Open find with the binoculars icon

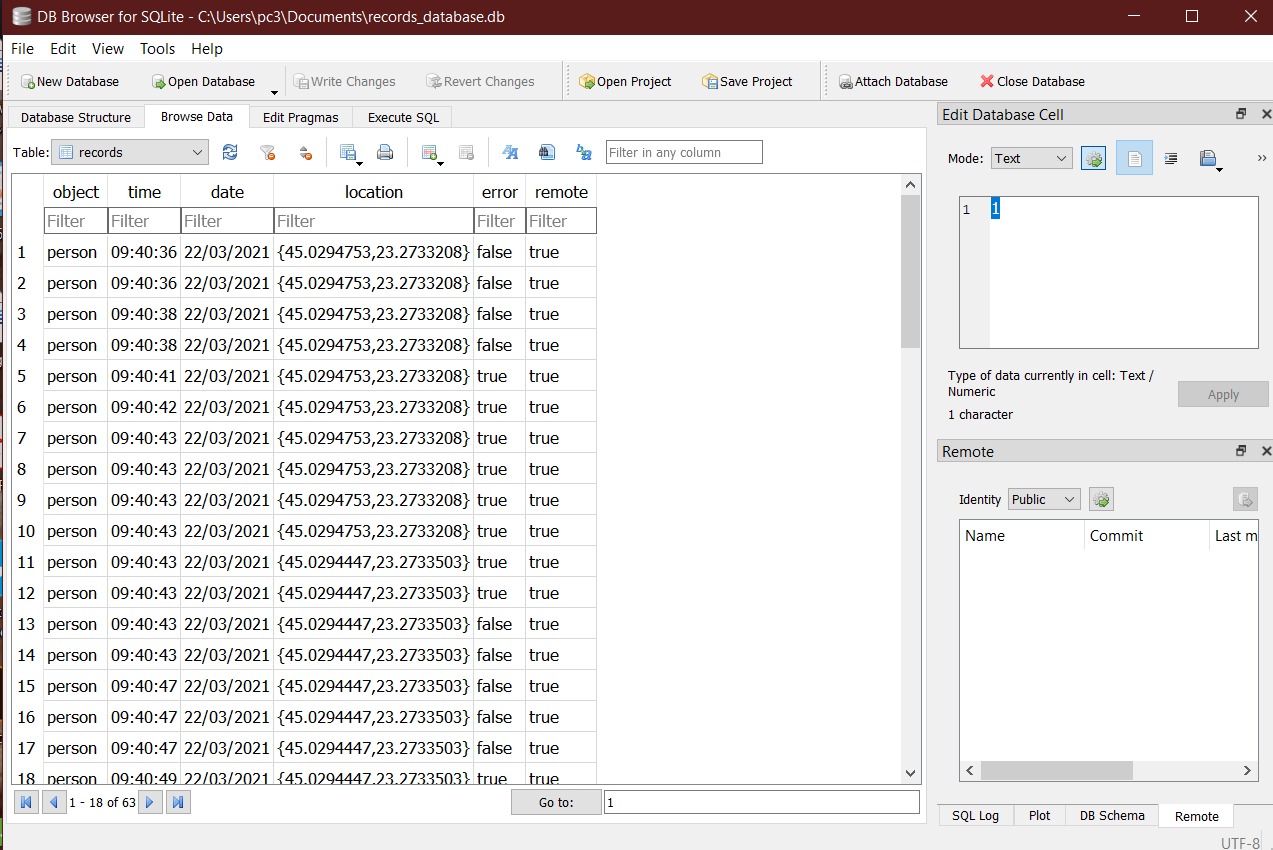pos(547,152)
